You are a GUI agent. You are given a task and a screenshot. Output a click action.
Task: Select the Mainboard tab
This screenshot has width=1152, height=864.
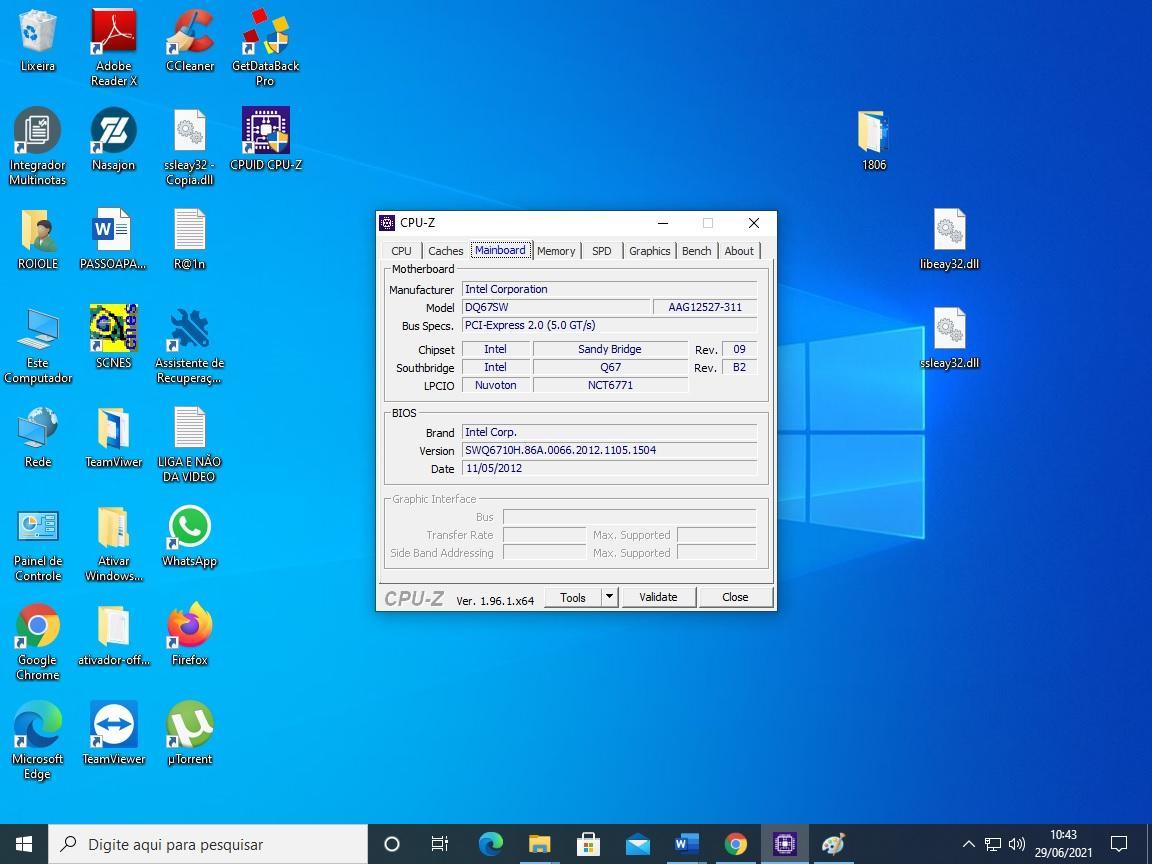[500, 250]
